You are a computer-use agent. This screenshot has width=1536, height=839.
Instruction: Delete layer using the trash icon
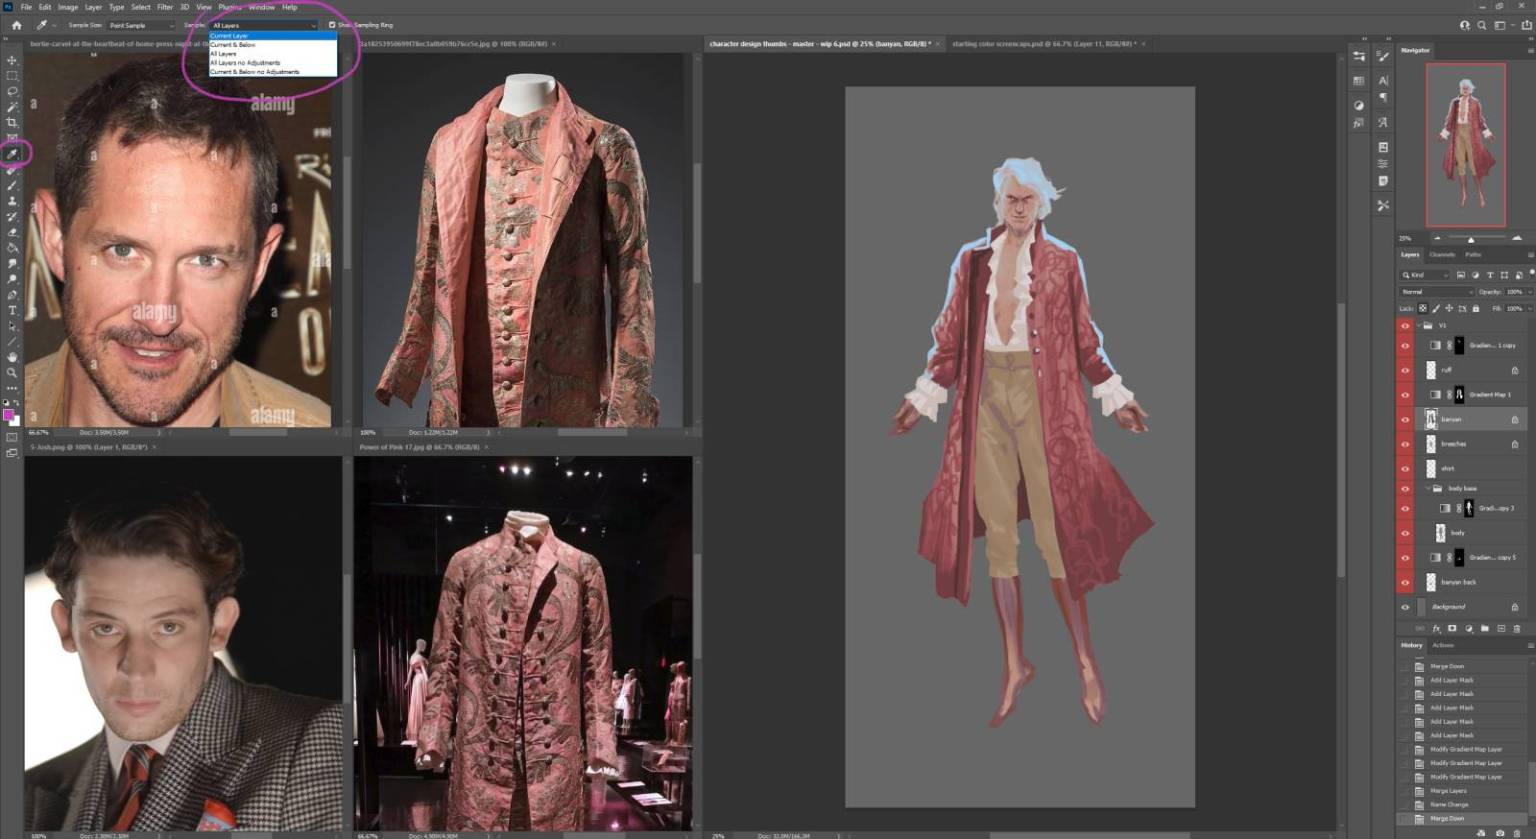[x=1516, y=629]
